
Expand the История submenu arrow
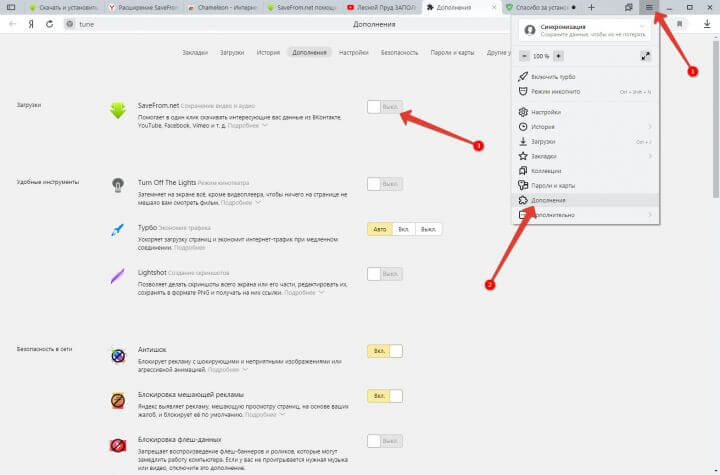(650, 127)
